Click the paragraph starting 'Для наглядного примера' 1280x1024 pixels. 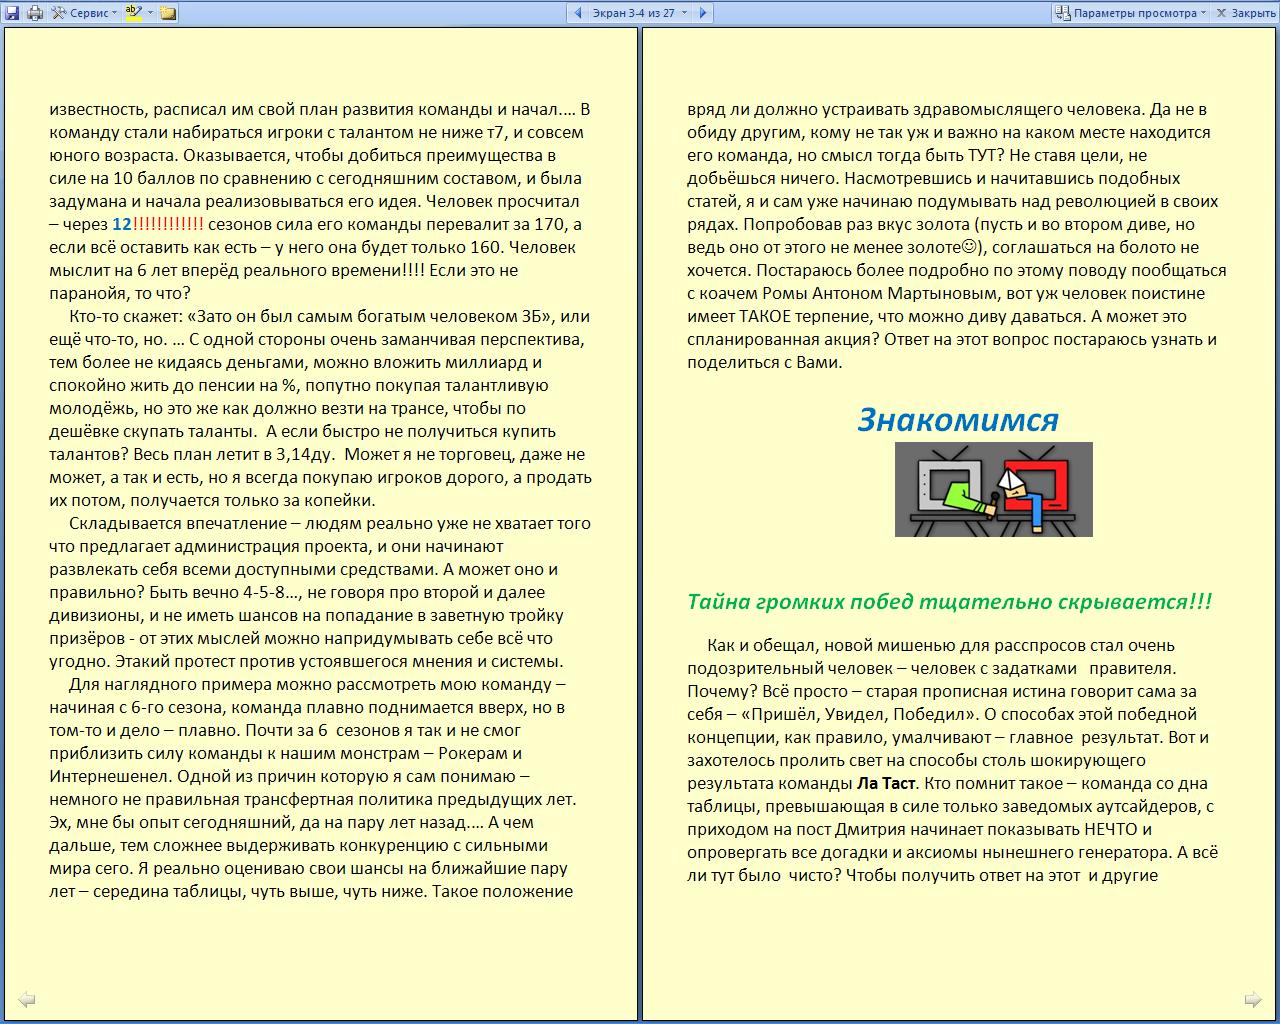point(312,788)
